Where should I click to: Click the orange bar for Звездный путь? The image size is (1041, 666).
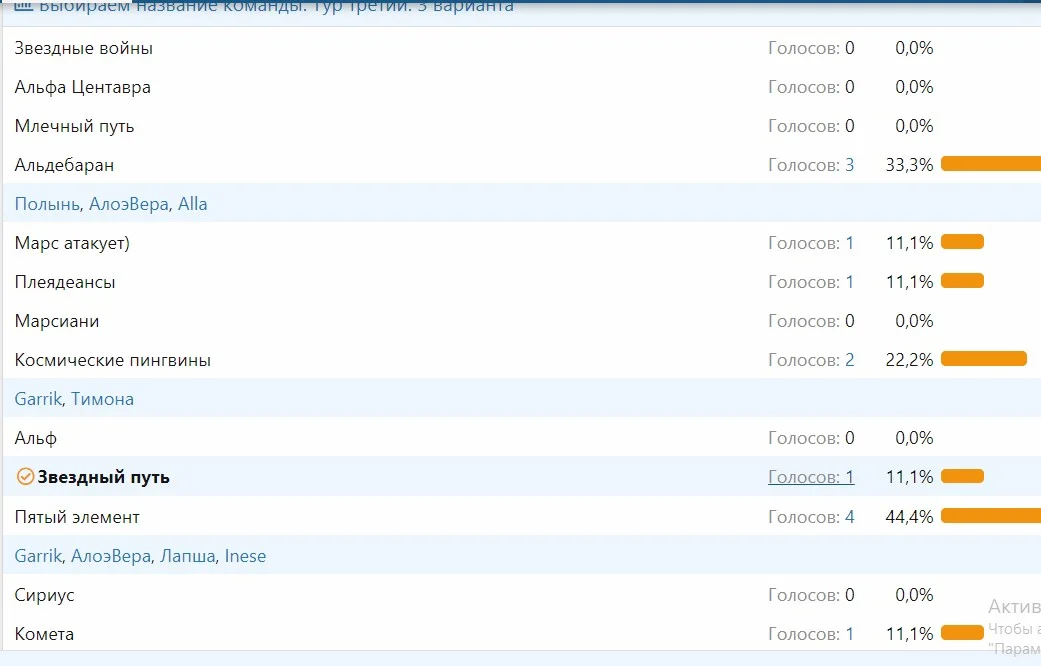click(x=962, y=476)
